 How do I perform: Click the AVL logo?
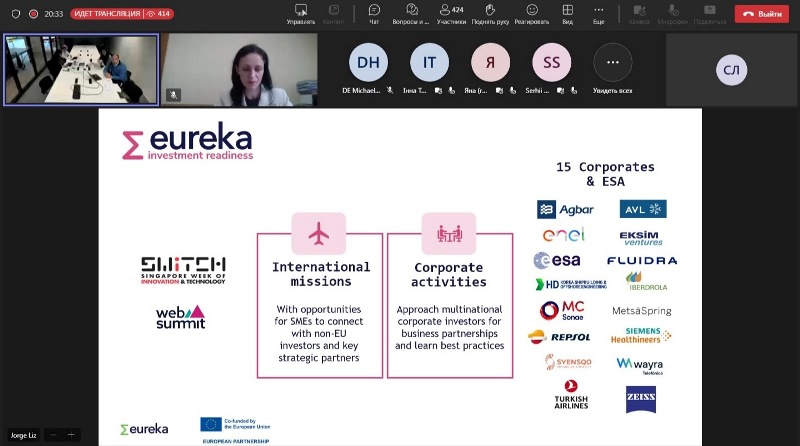tap(643, 209)
